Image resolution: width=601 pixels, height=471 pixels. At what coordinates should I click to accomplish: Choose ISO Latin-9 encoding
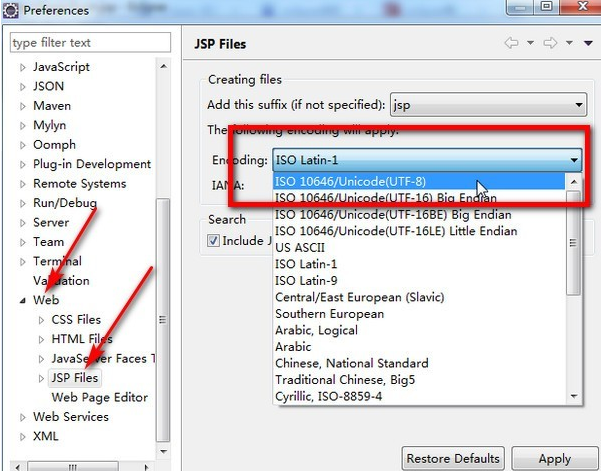point(419,281)
